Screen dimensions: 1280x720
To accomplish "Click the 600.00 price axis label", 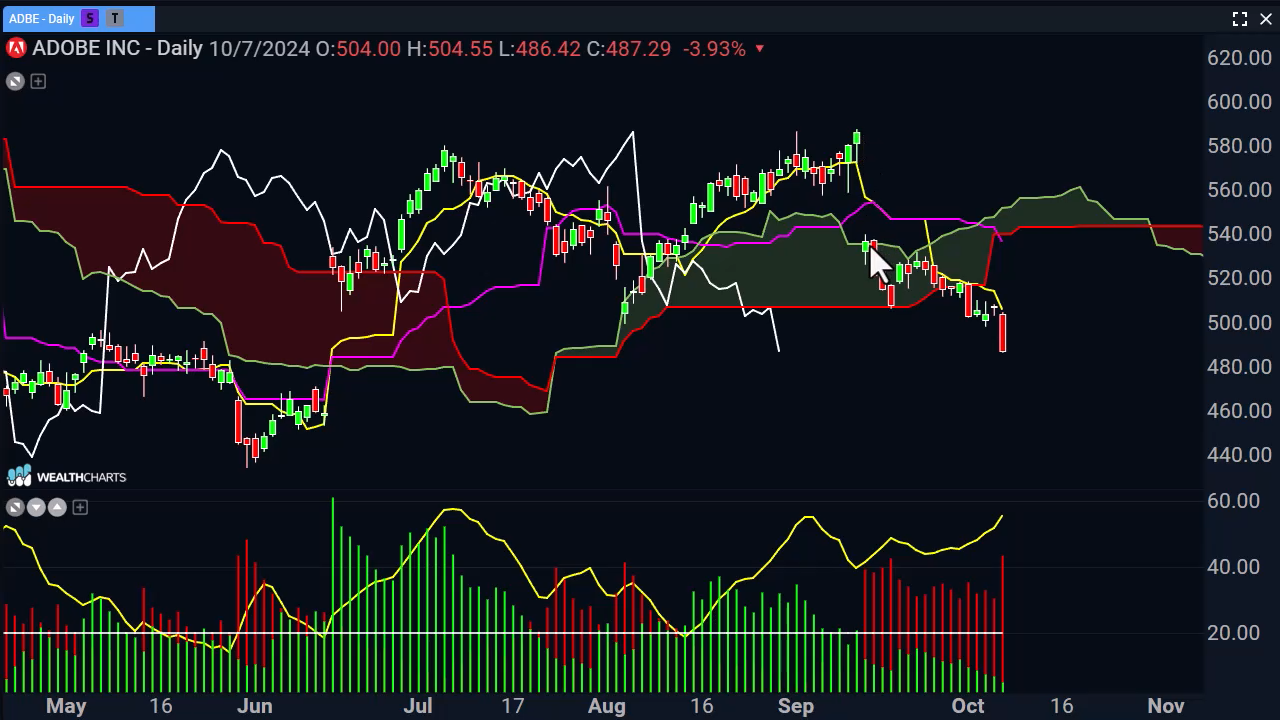I will coord(1239,102).
